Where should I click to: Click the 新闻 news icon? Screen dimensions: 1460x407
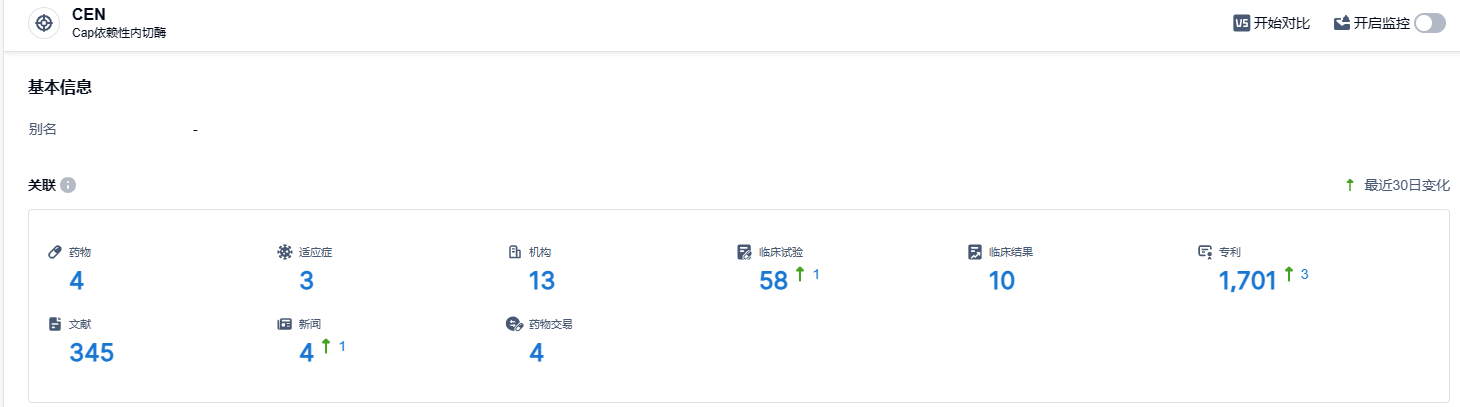285,324
